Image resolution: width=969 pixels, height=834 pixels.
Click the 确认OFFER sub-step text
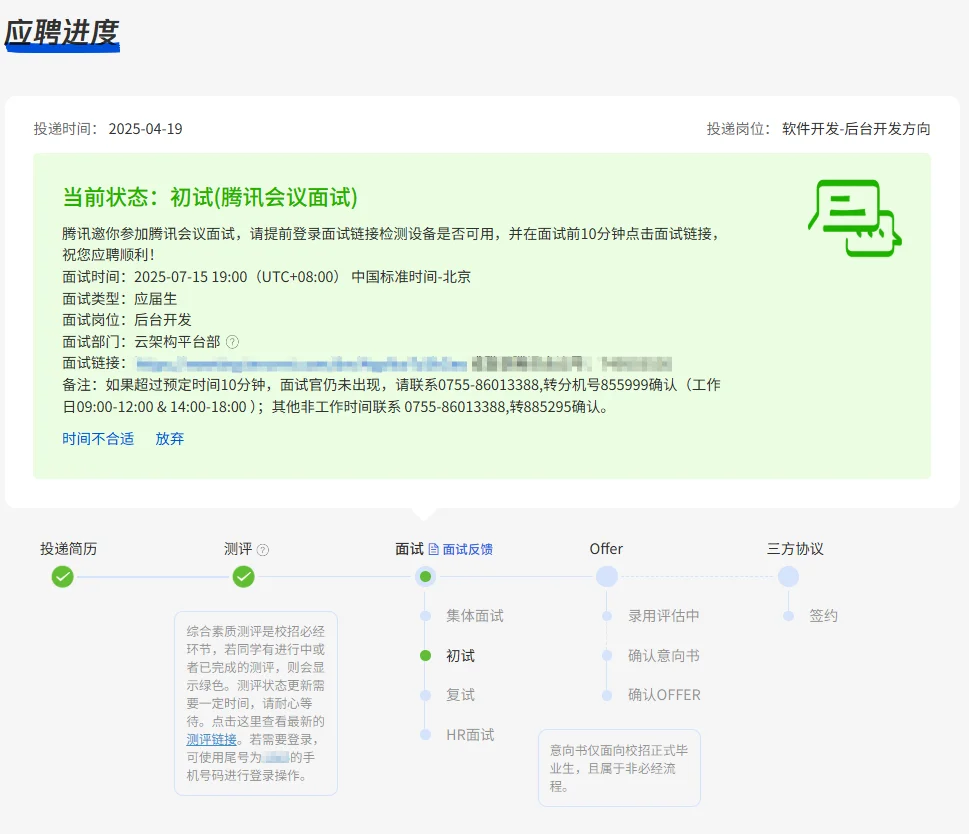coord(664,695)
